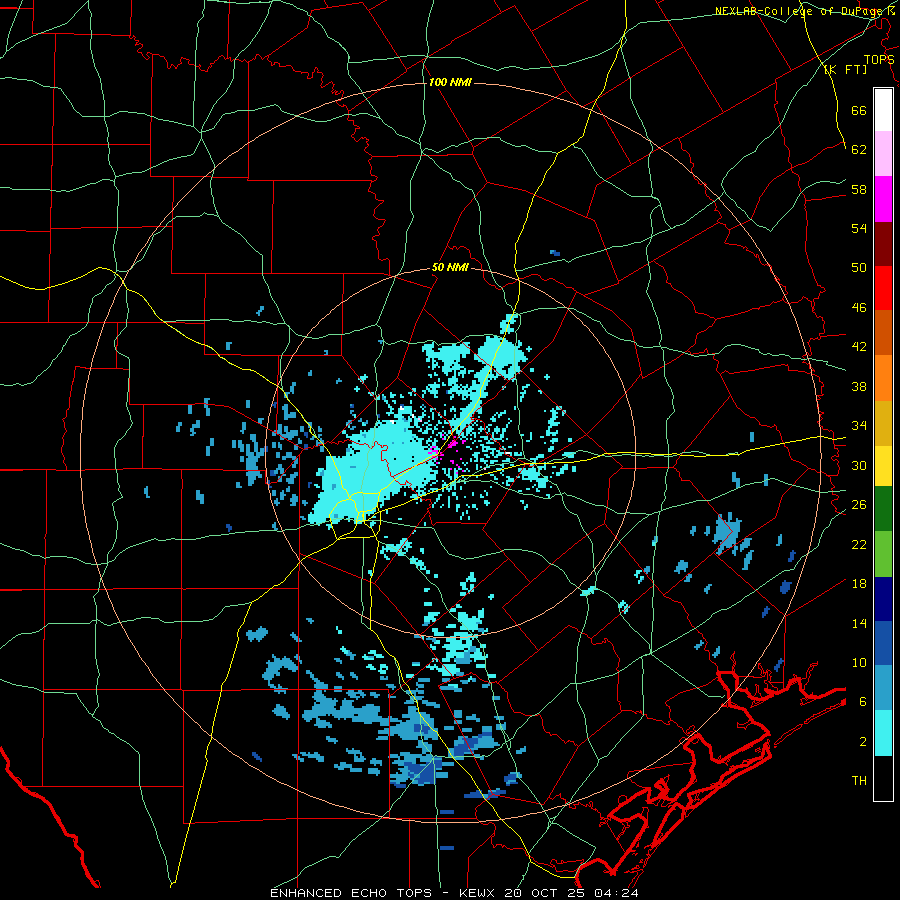Screen dimensions: 900x900
Task: Click the 34 legend scale value
Action: (859, 426)
